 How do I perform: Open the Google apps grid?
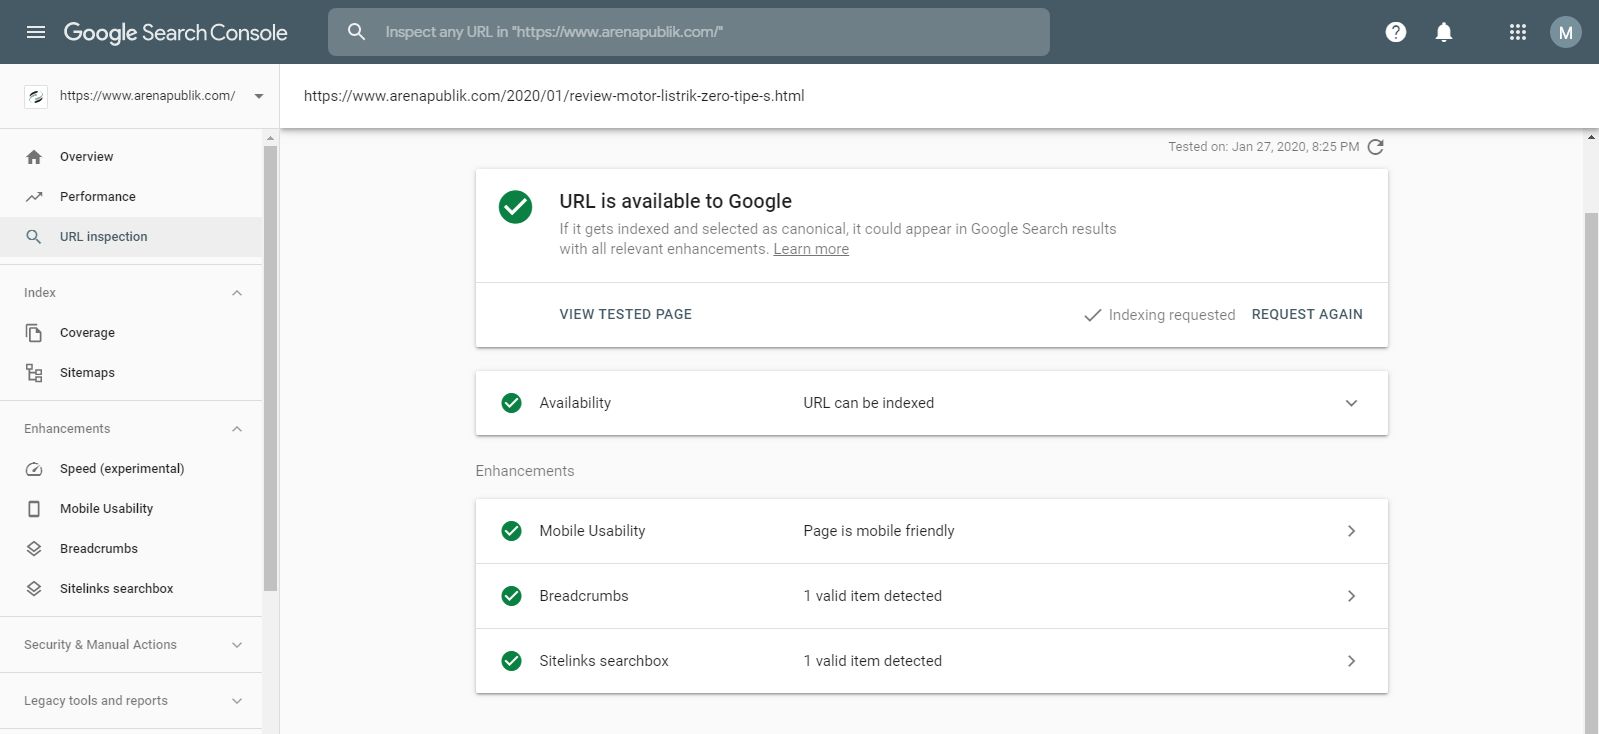point(1518,32)
